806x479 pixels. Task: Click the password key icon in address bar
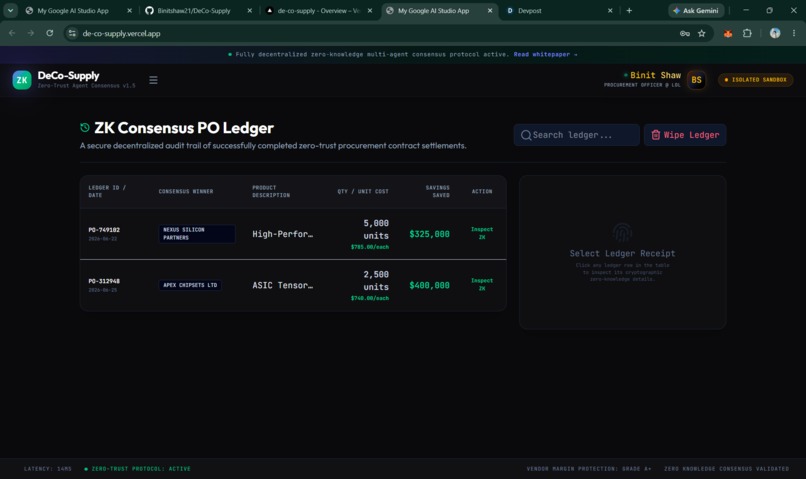click(x=685, y=33)
